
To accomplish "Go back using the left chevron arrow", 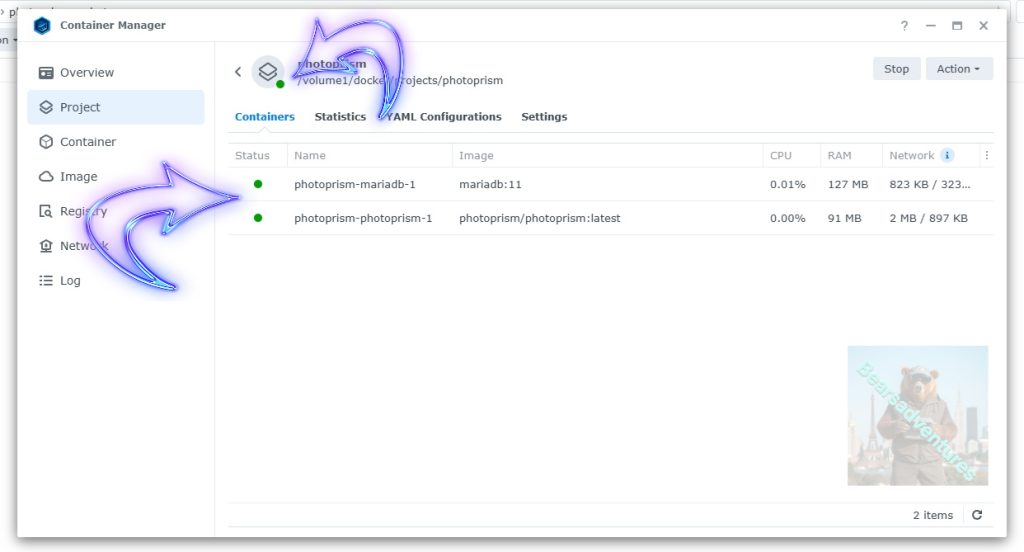I will (x=238, y=72).
